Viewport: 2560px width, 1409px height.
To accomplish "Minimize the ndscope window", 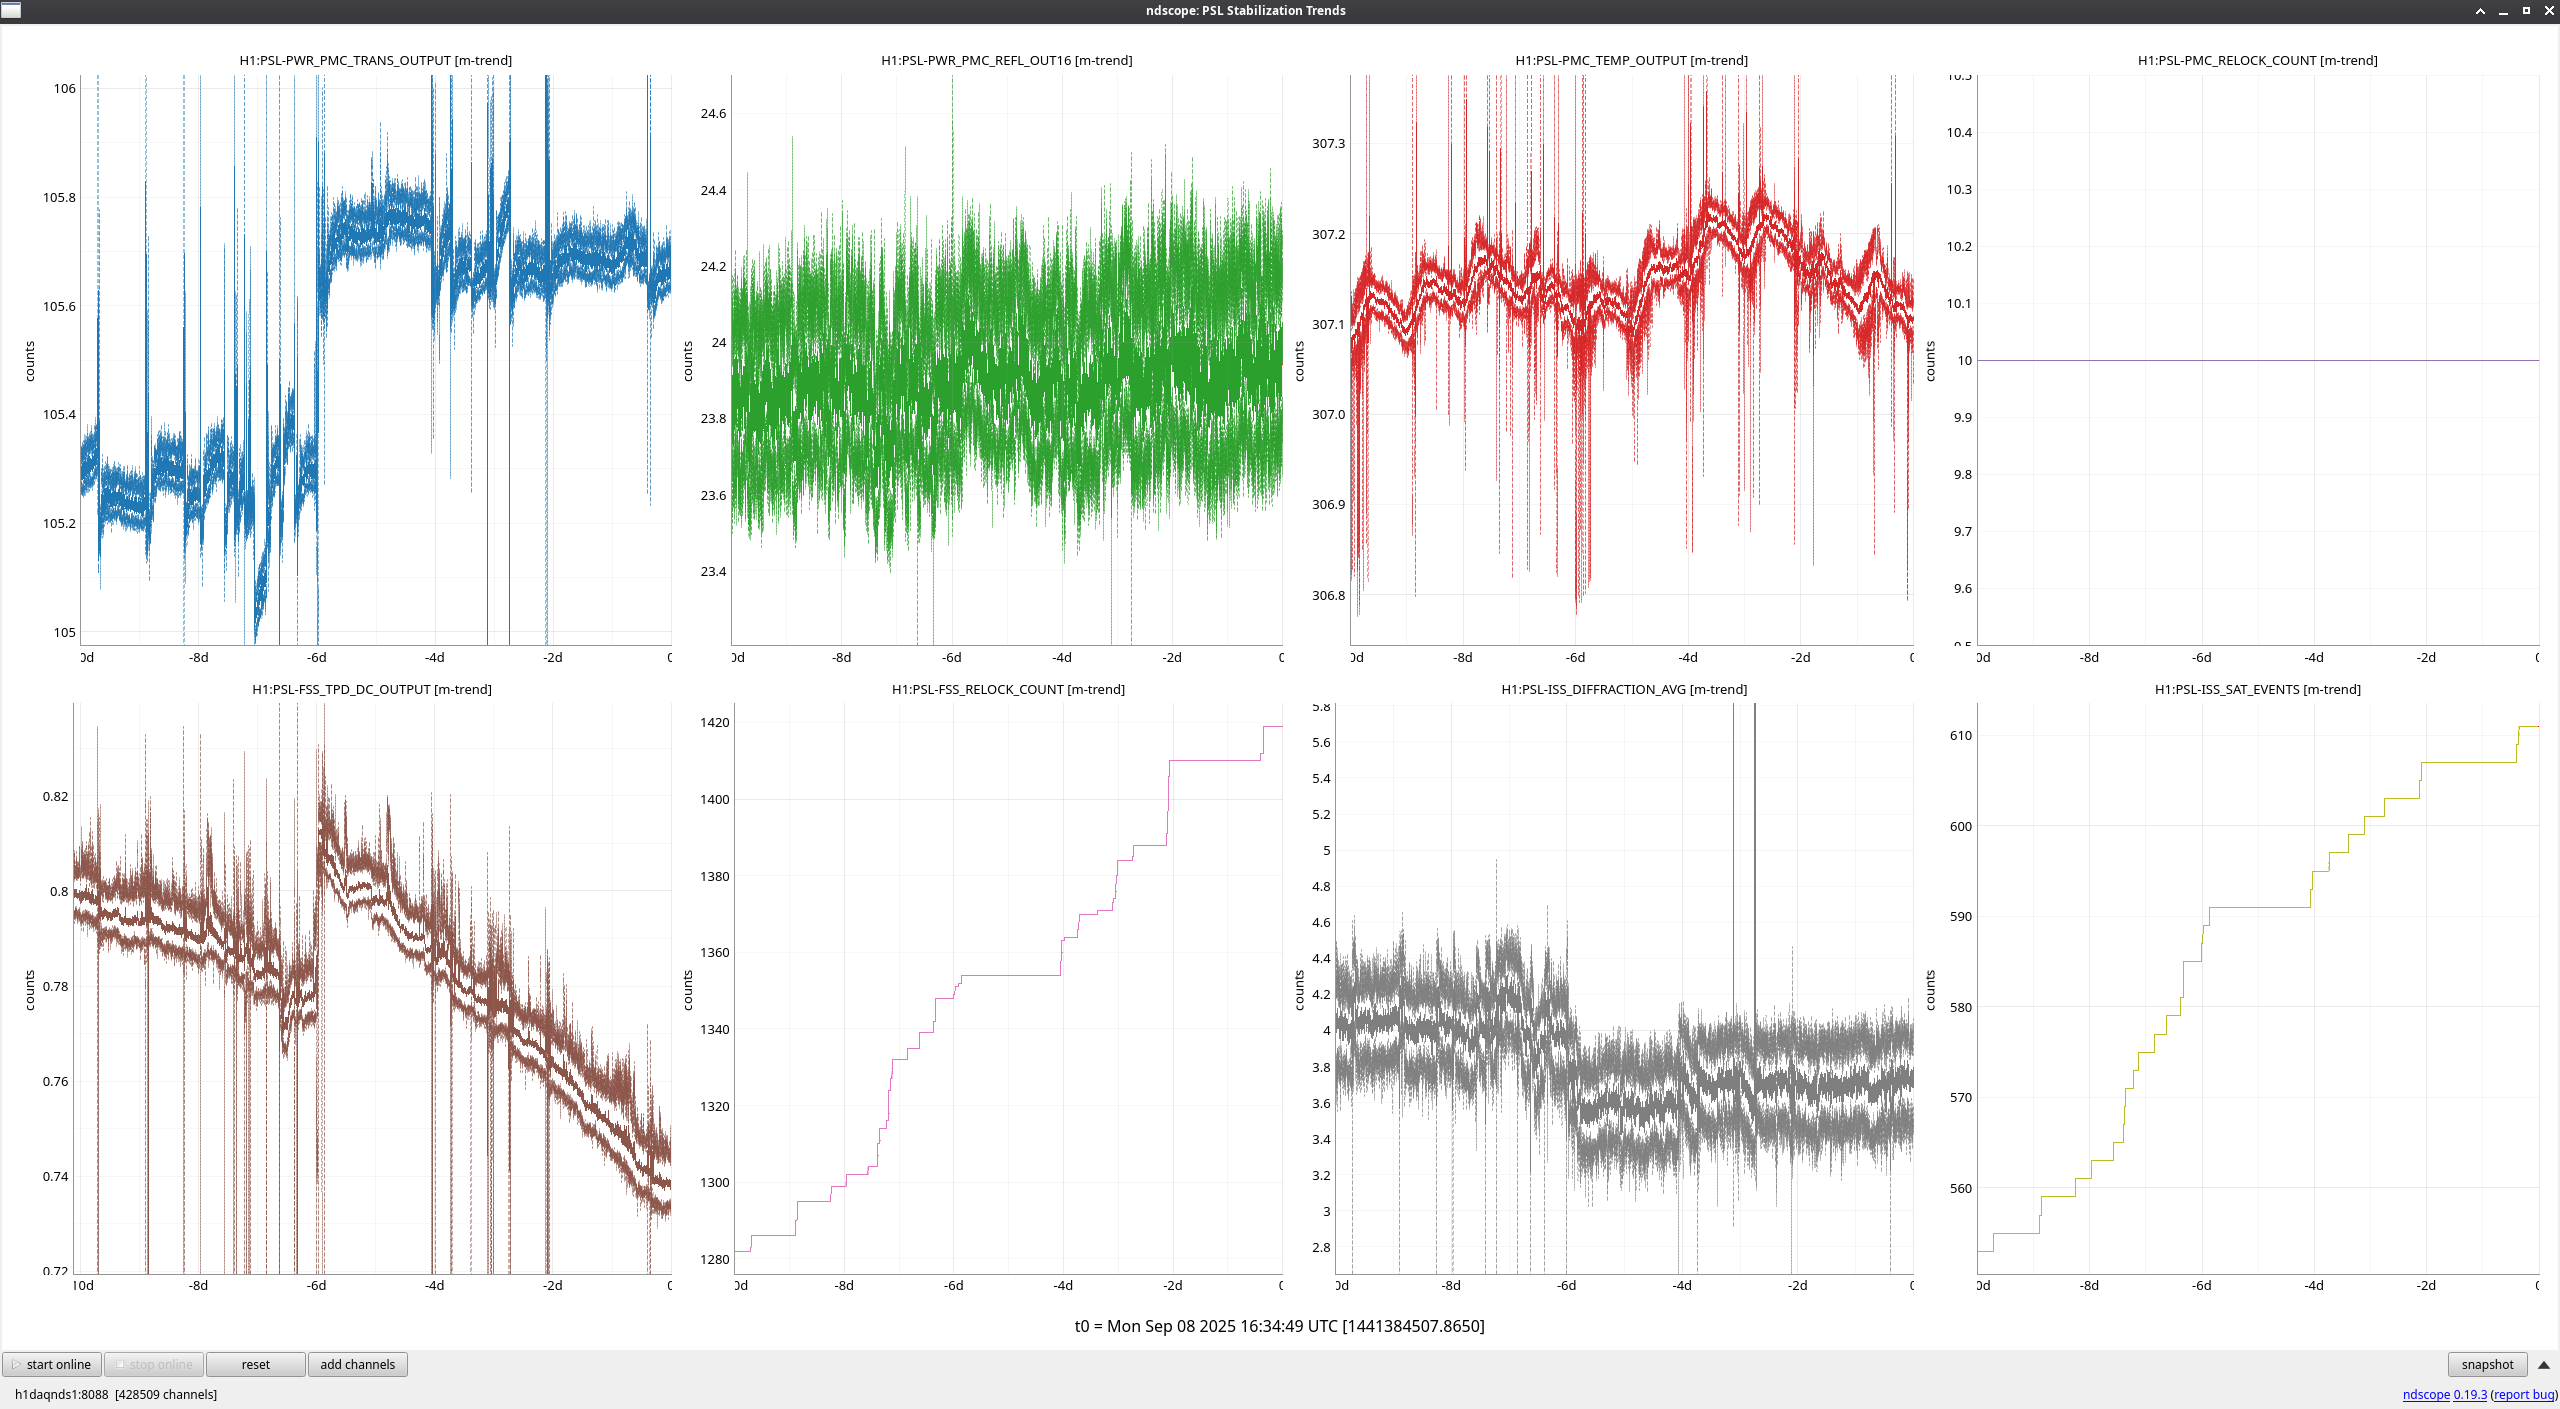I will coord(2503,11).
